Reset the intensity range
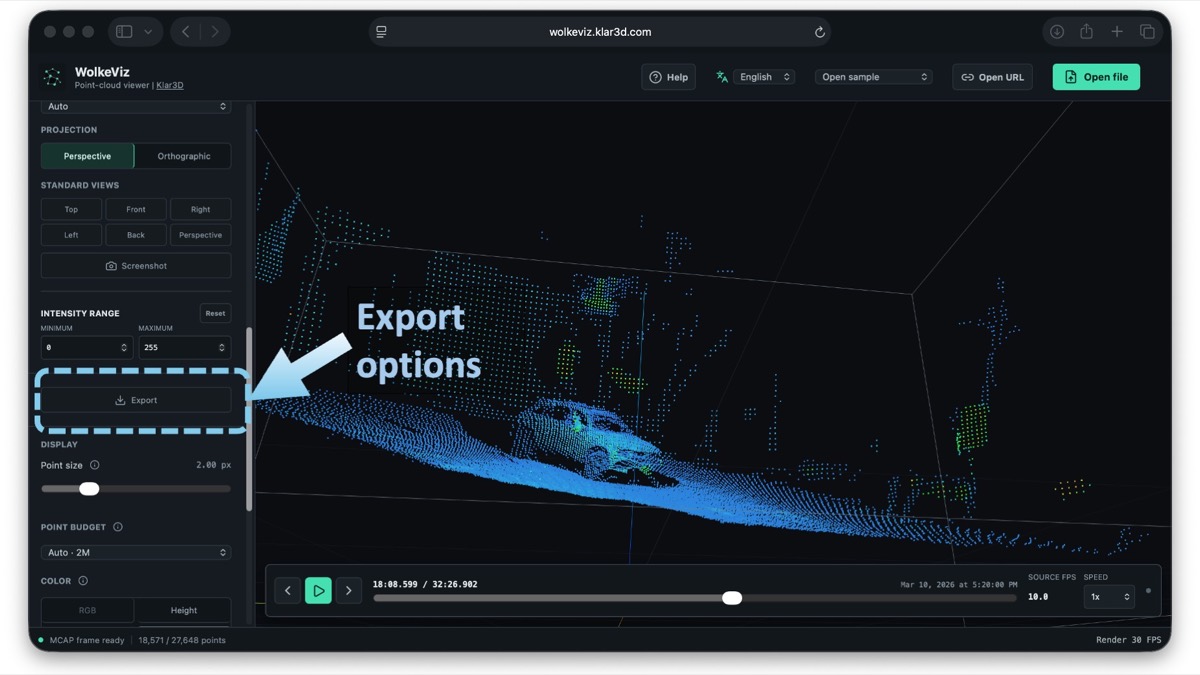 215,313
